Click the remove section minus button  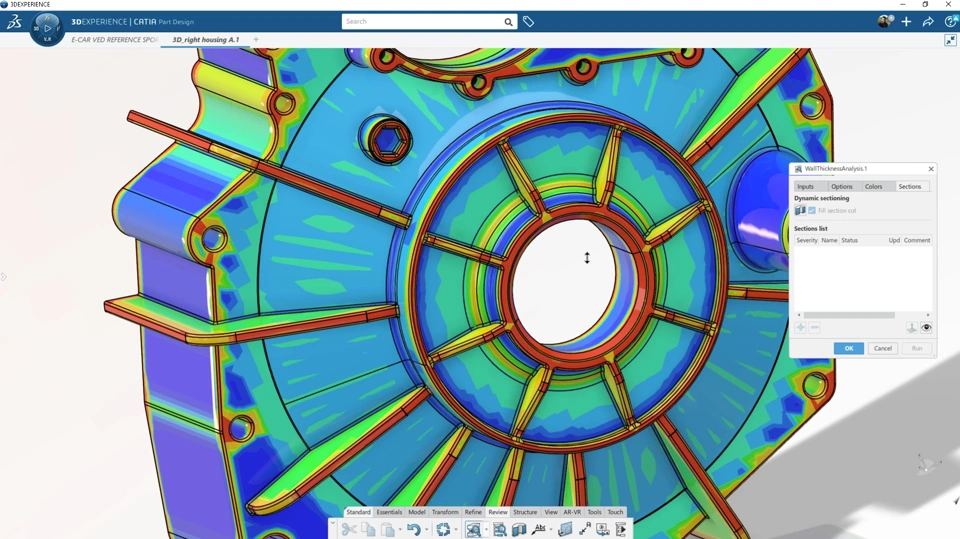tap(814, 328)
